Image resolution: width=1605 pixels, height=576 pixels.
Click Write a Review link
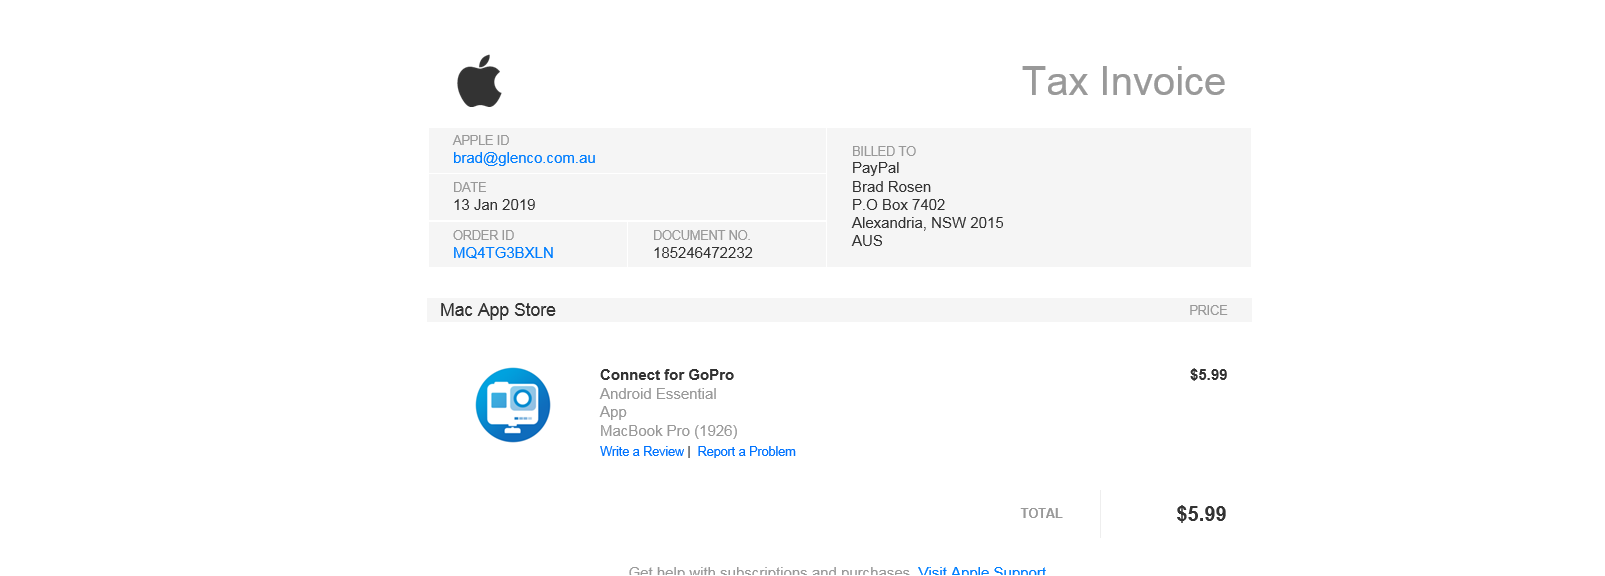pos(642,452)
